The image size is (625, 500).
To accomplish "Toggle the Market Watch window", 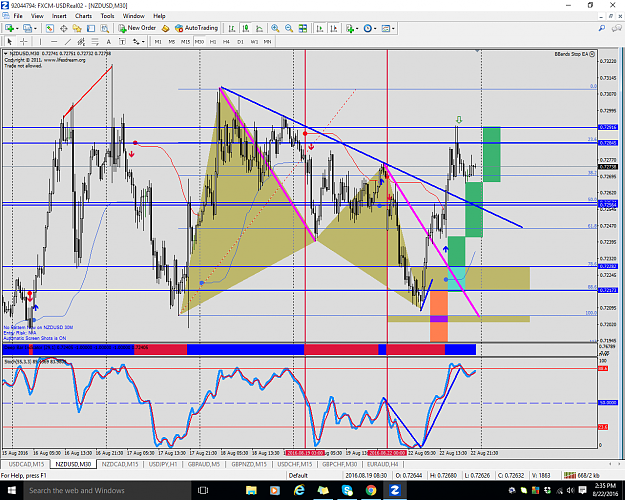I will 49,28.
